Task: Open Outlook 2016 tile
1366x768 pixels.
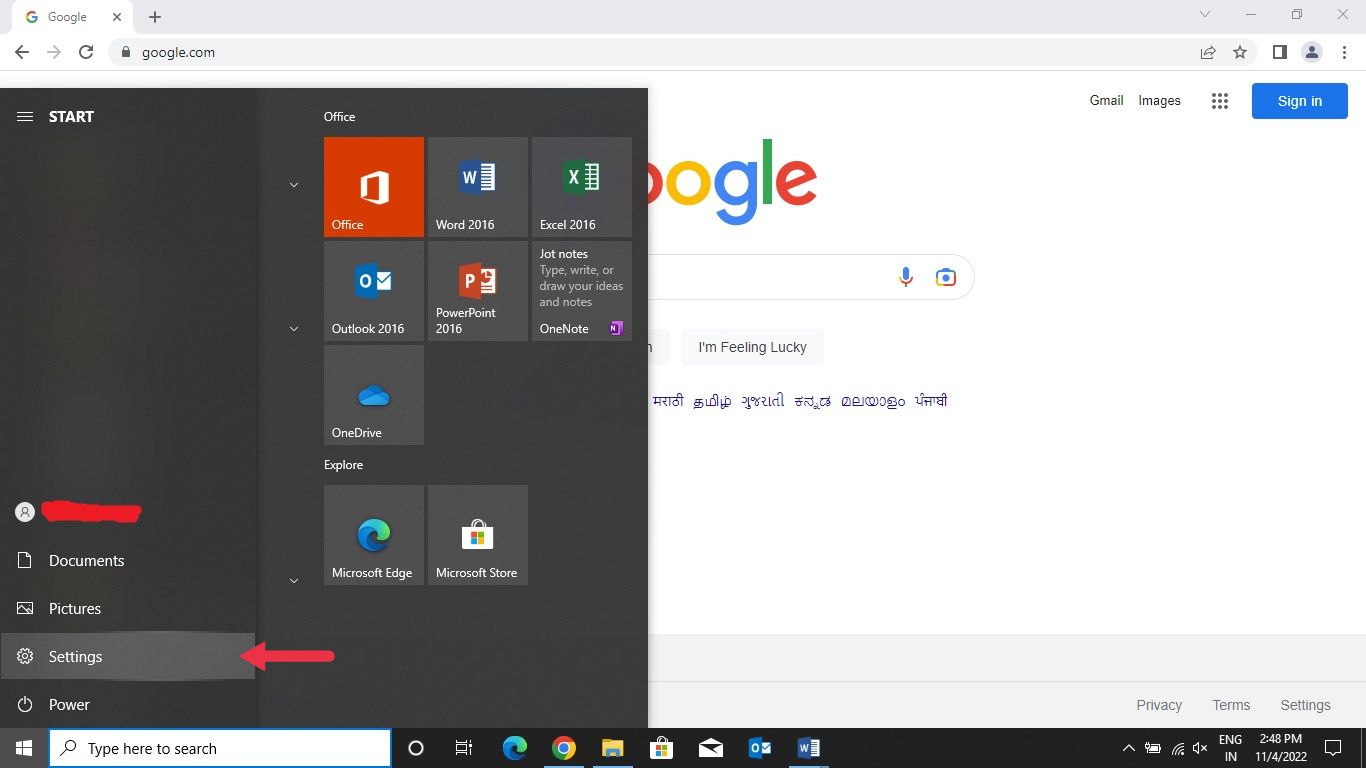Action: click(x=374, y=291)
